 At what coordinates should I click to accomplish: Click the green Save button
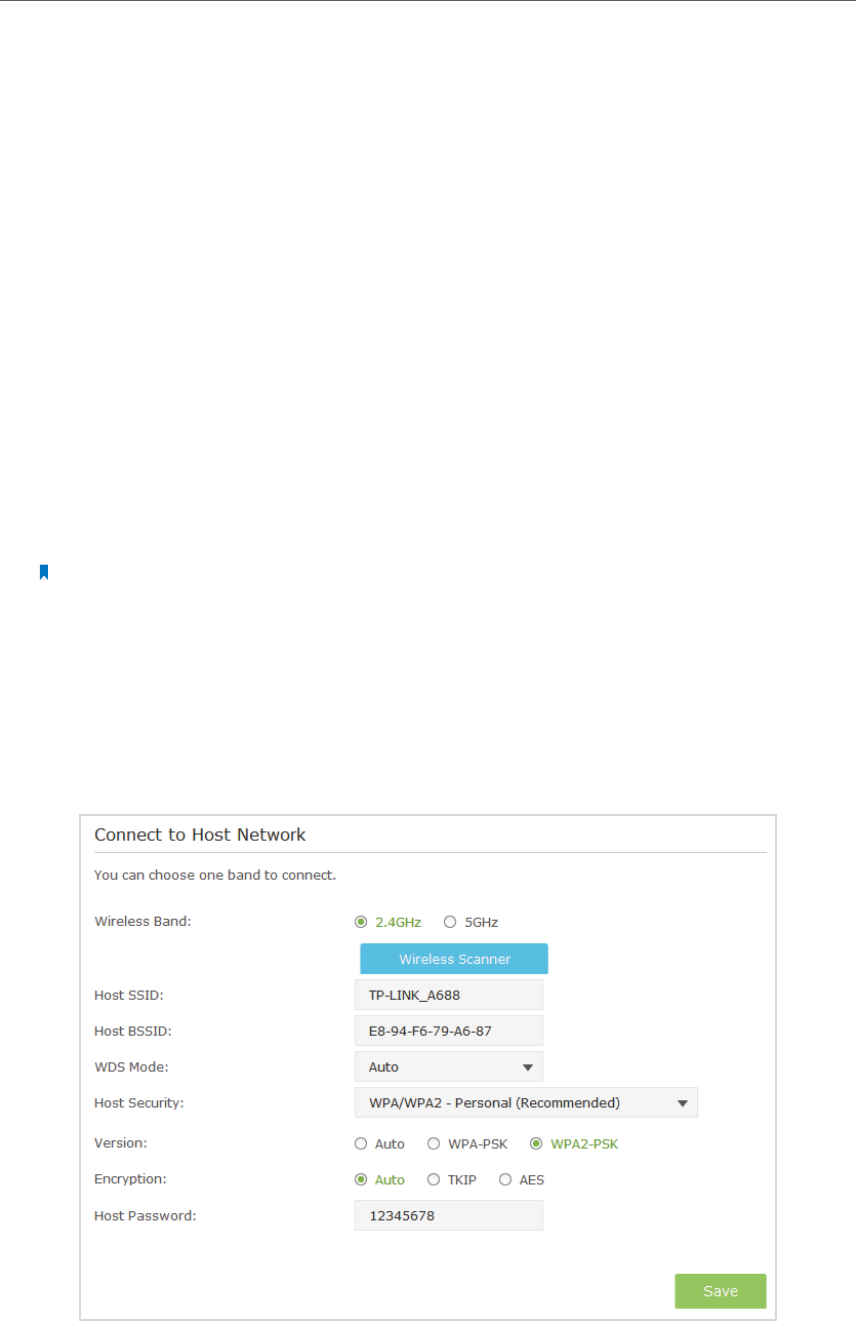tap(720, 1291)
